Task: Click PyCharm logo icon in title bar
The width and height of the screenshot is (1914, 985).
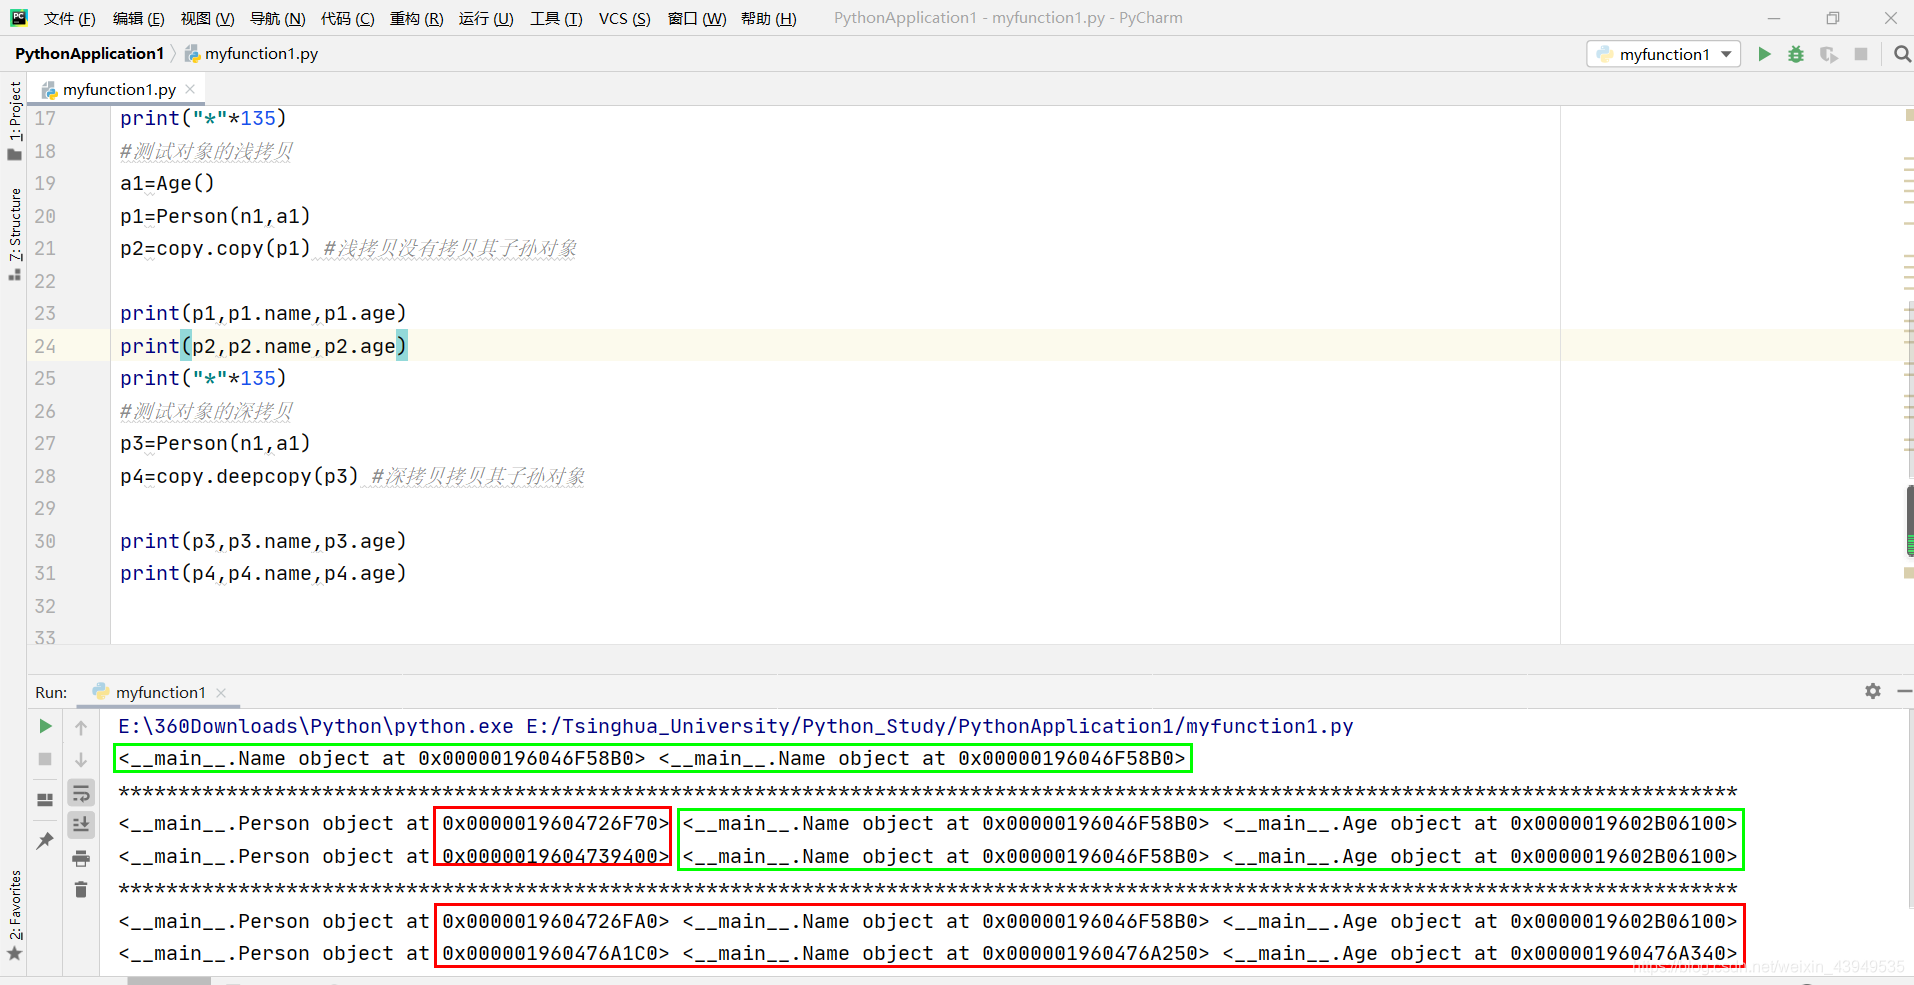Action: point(19,17)
